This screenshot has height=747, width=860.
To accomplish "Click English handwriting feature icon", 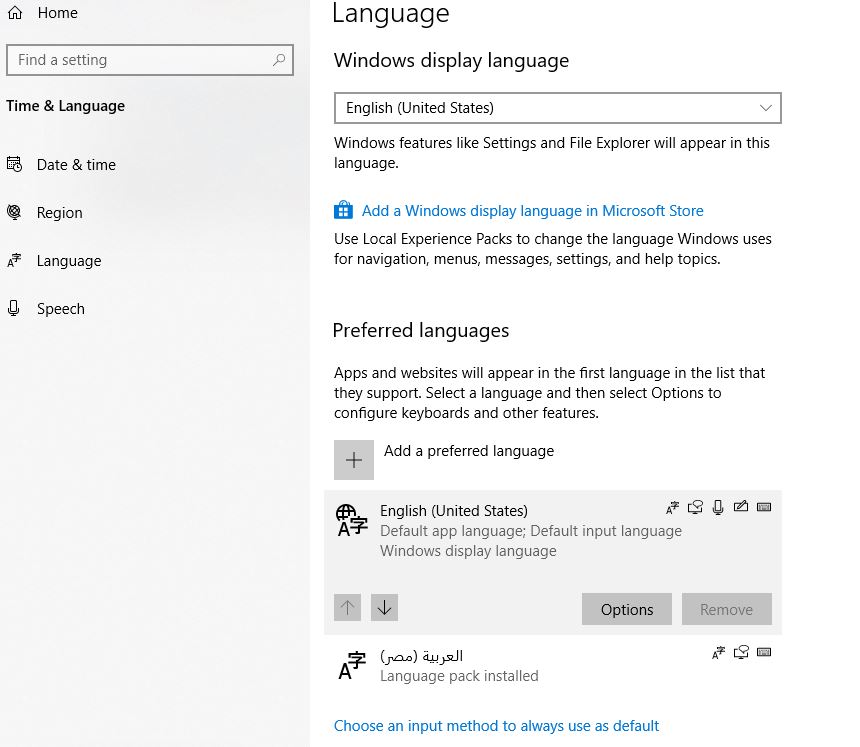I will (x=741, y=506).
